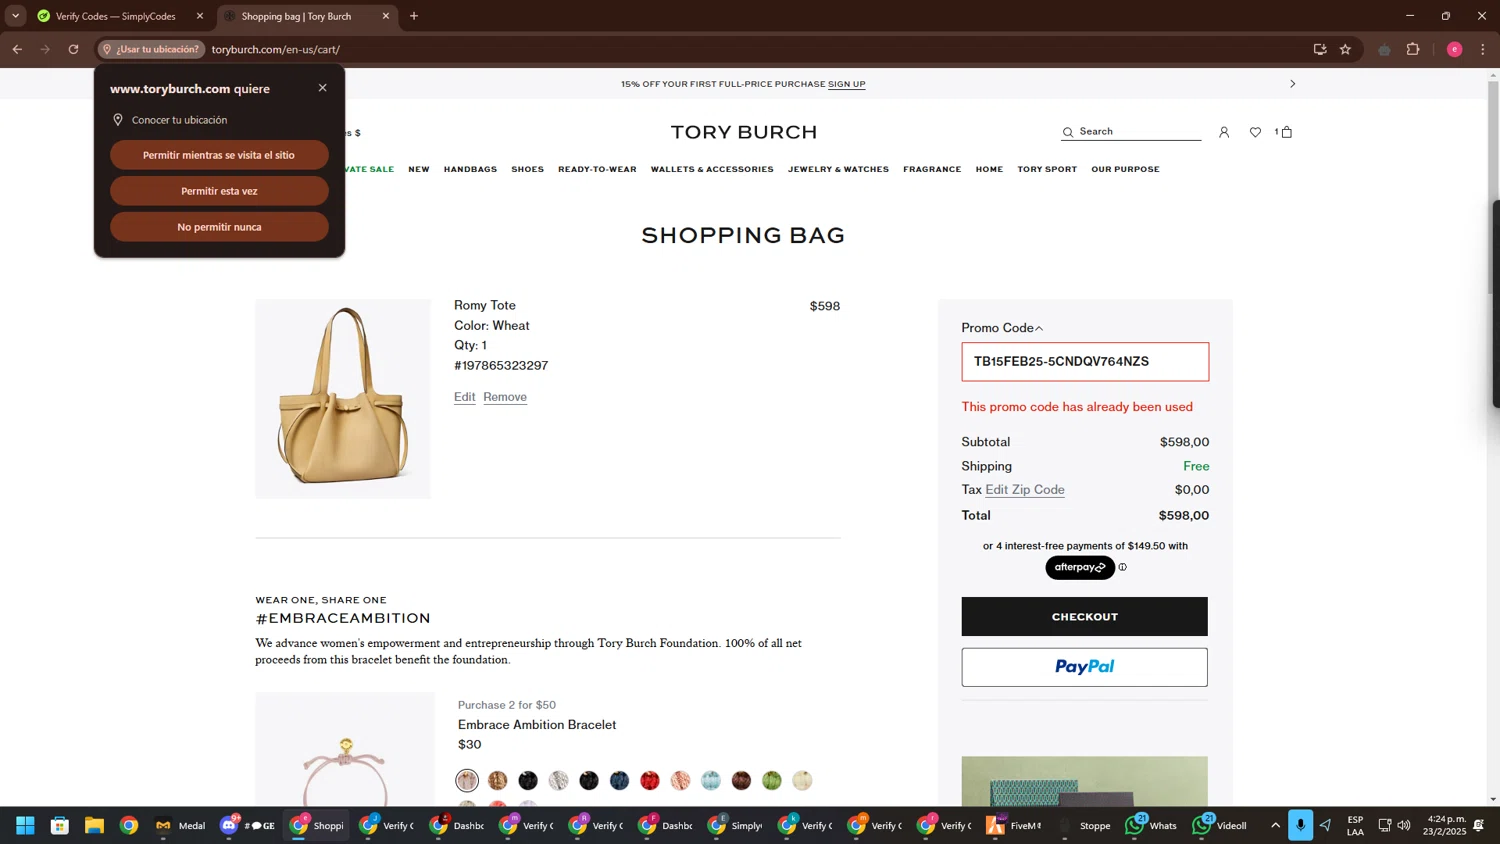Open the notifications bell

pos(1478,825)
